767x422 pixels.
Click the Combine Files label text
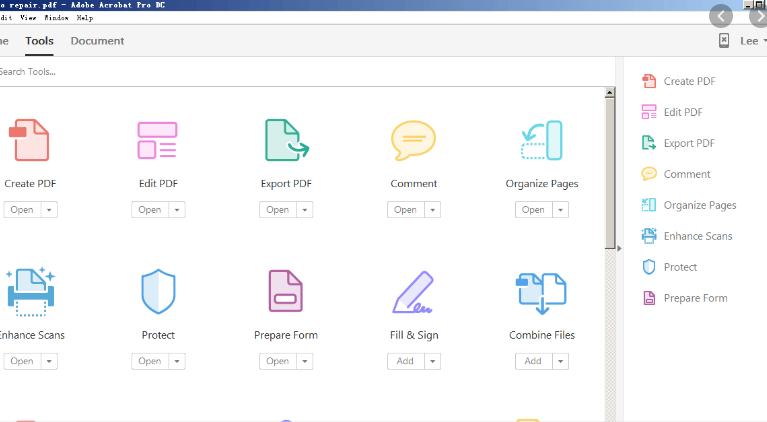[542, 335]
